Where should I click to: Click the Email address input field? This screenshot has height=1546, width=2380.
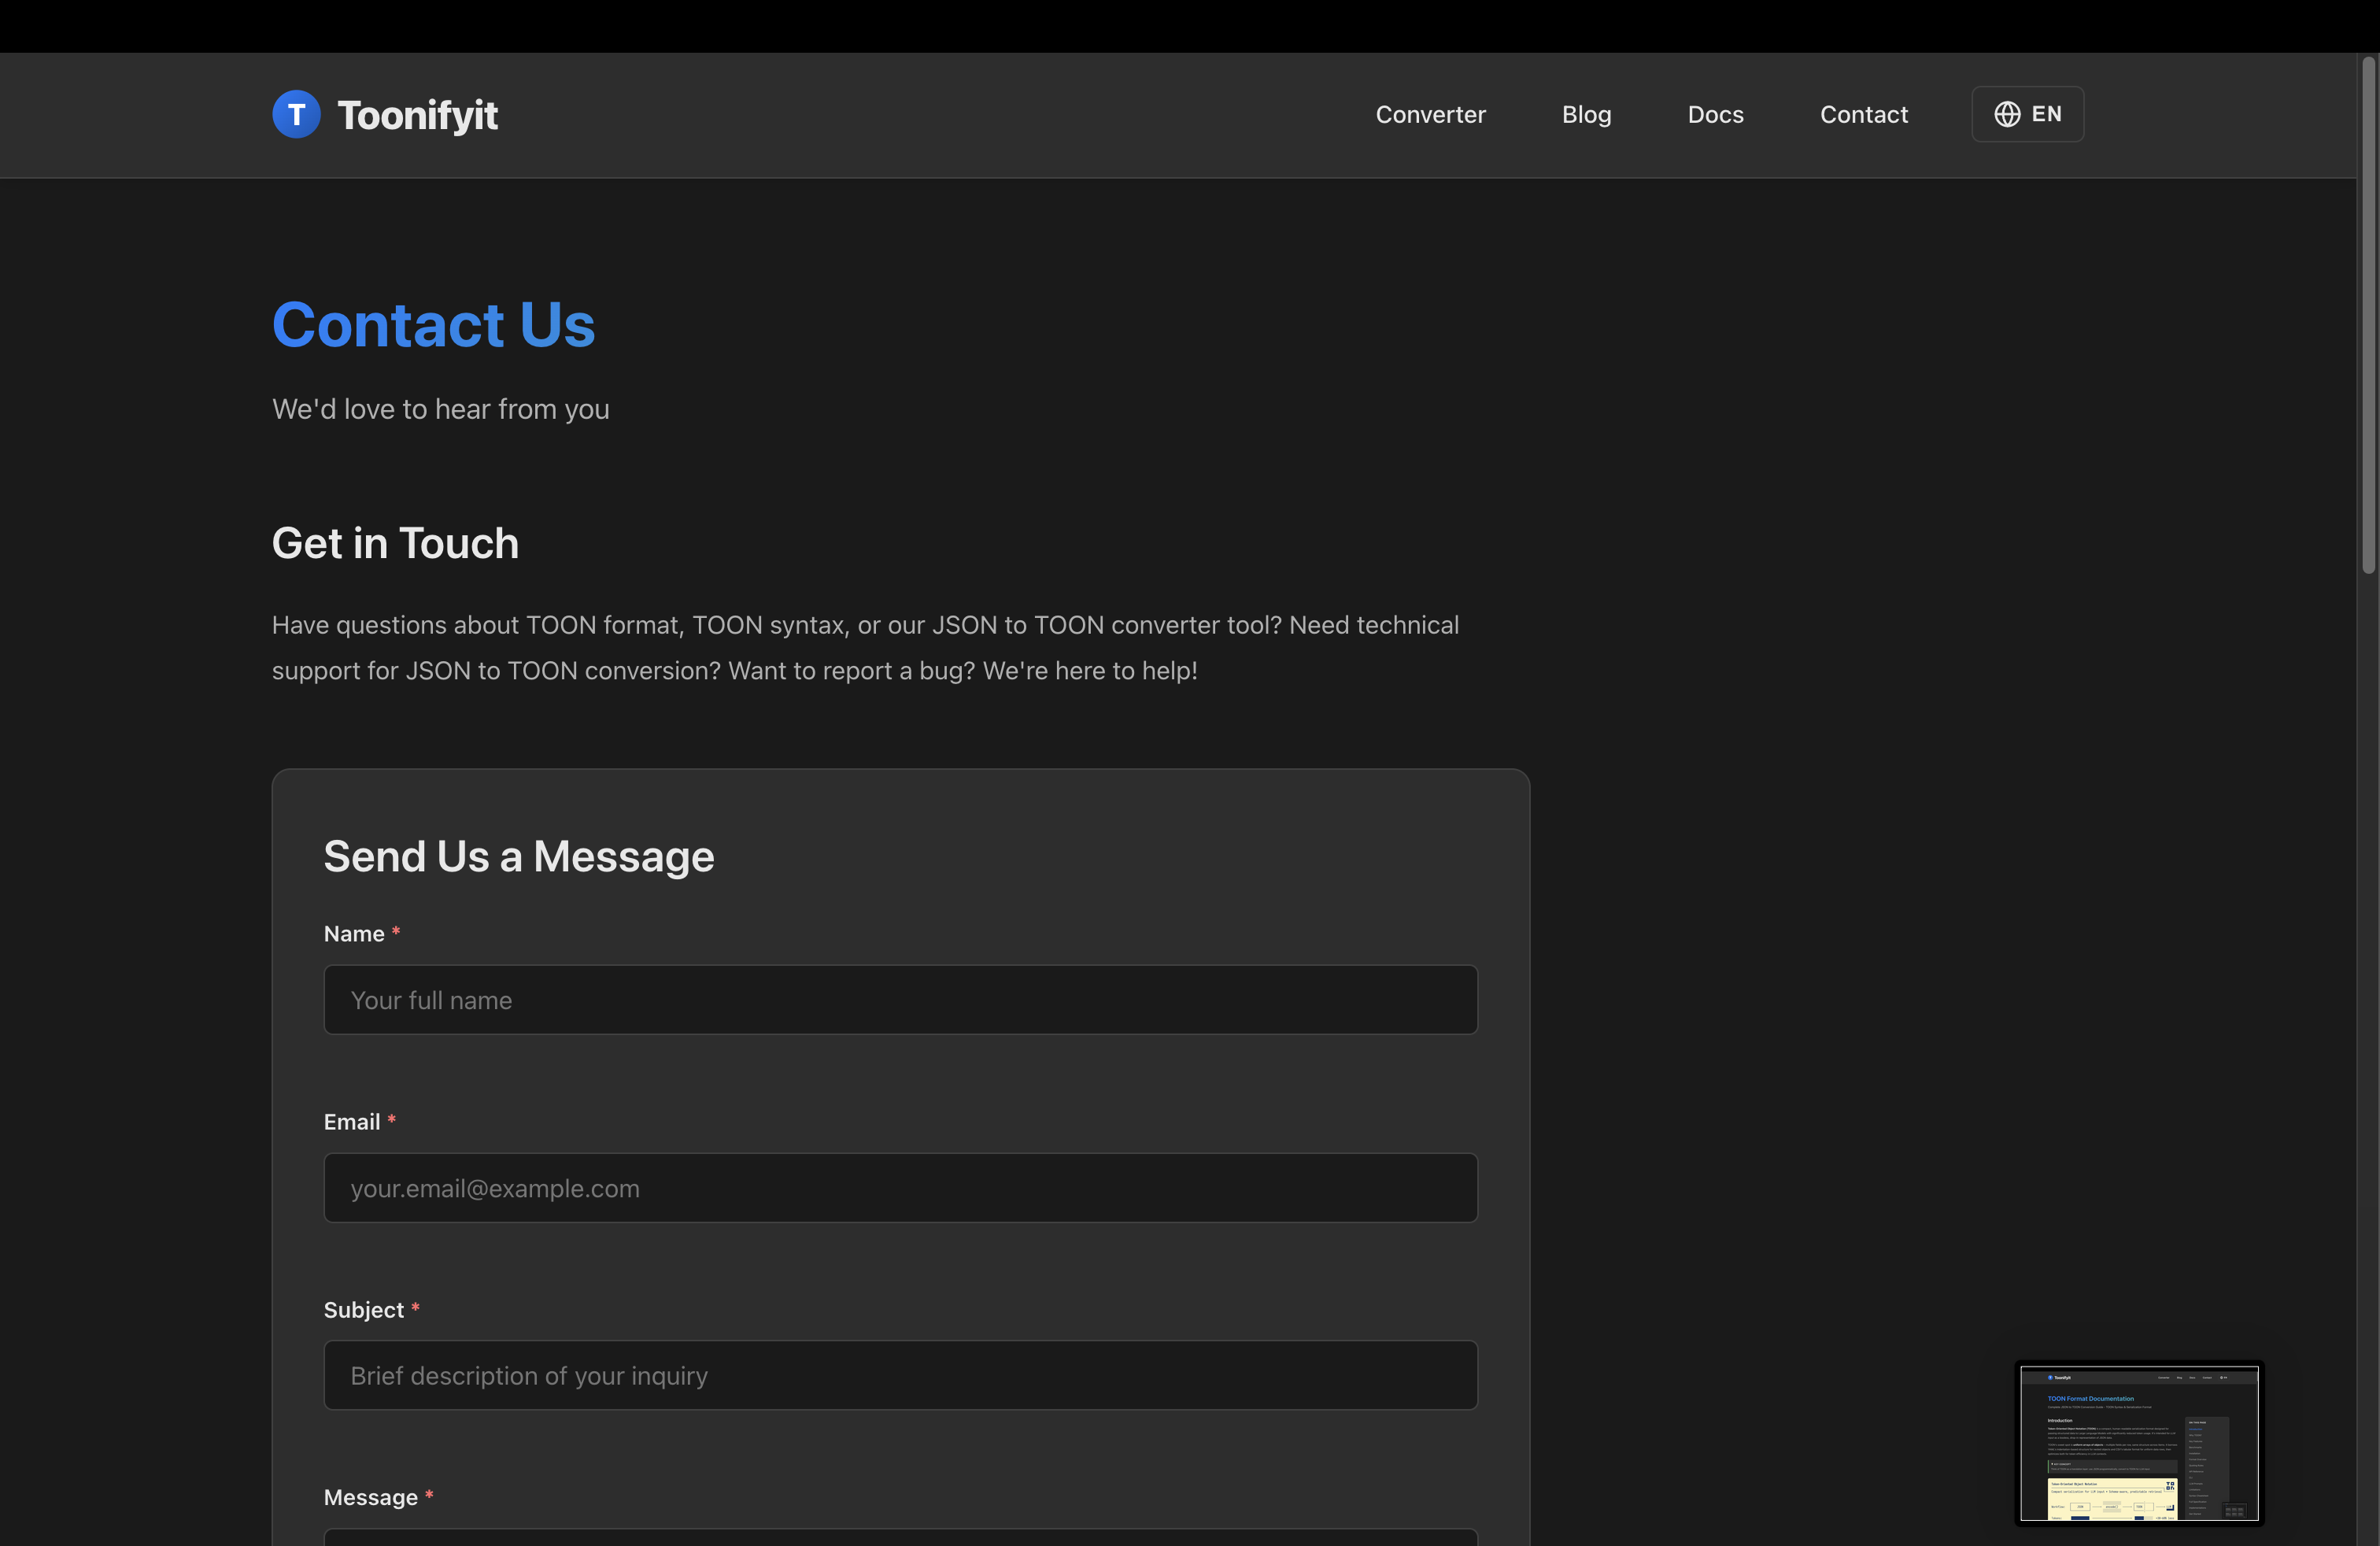pos(899,1188)
